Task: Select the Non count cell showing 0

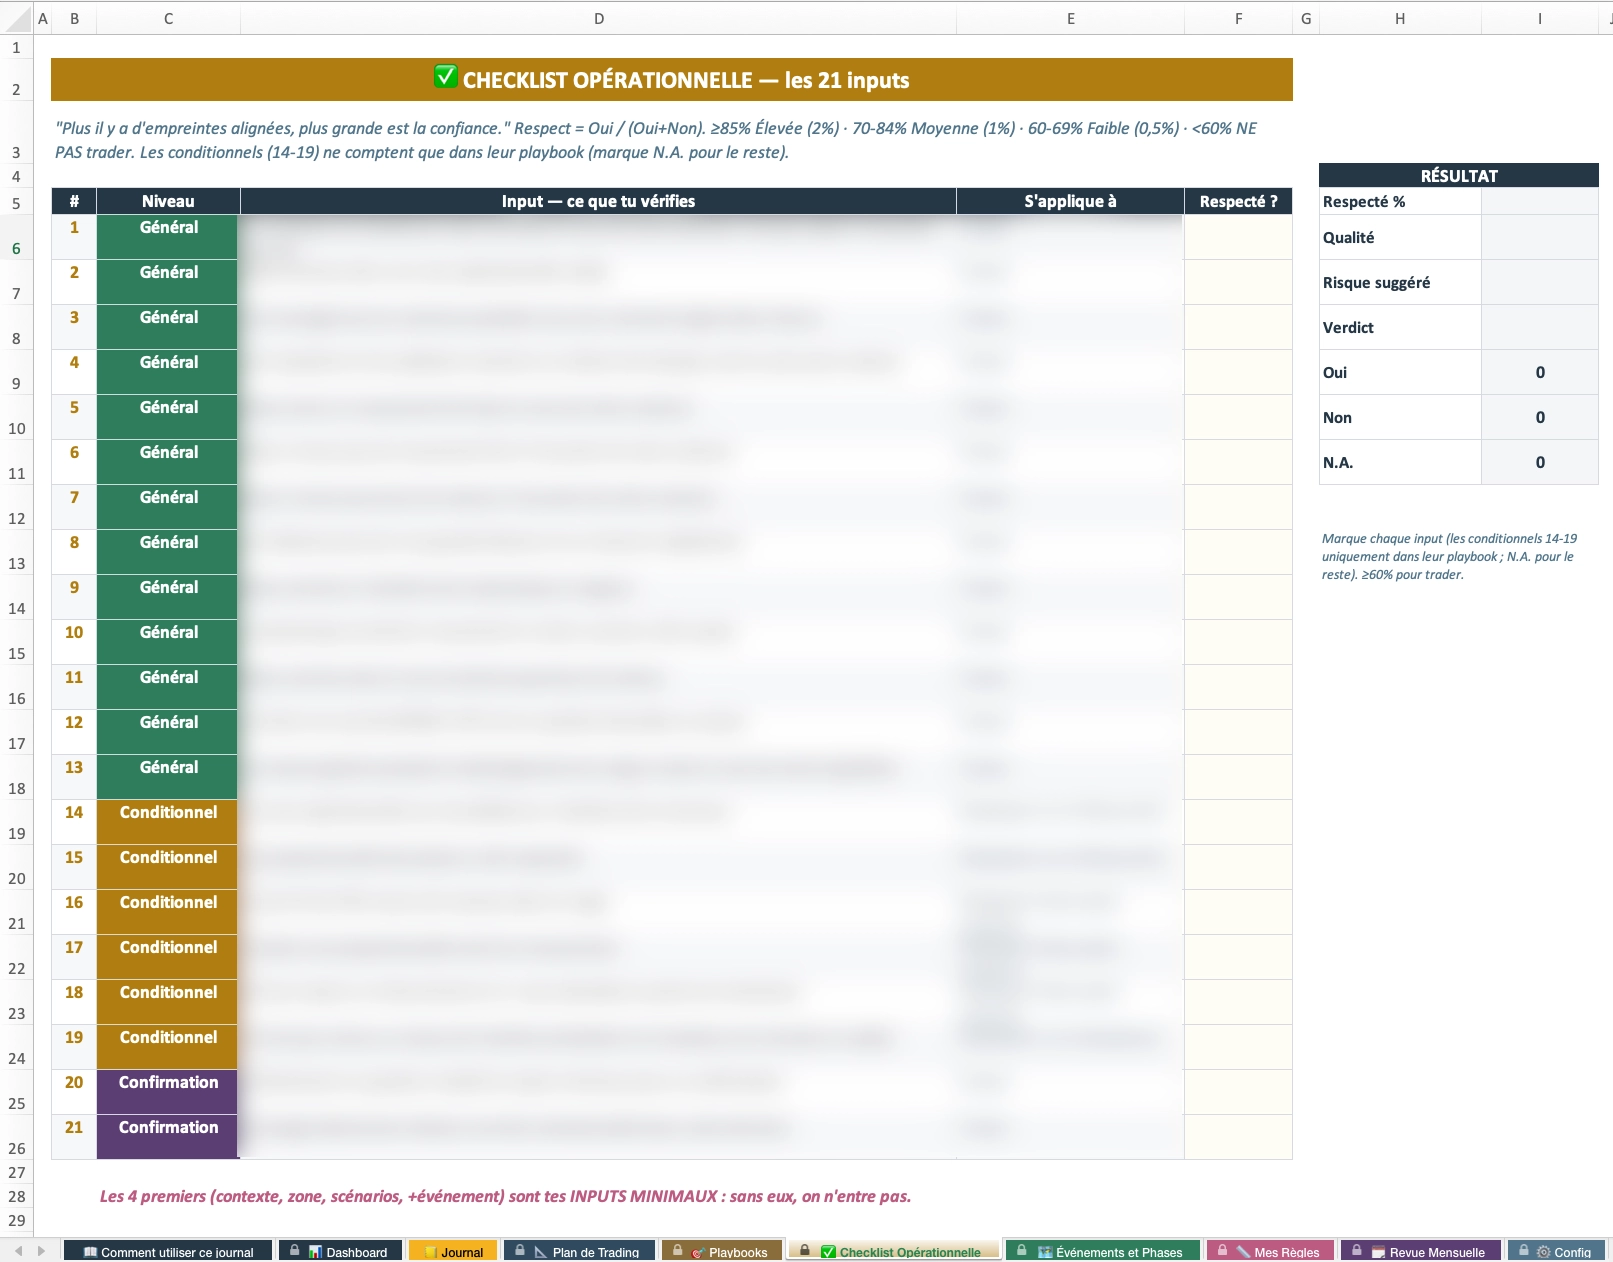Action: 1540,418
